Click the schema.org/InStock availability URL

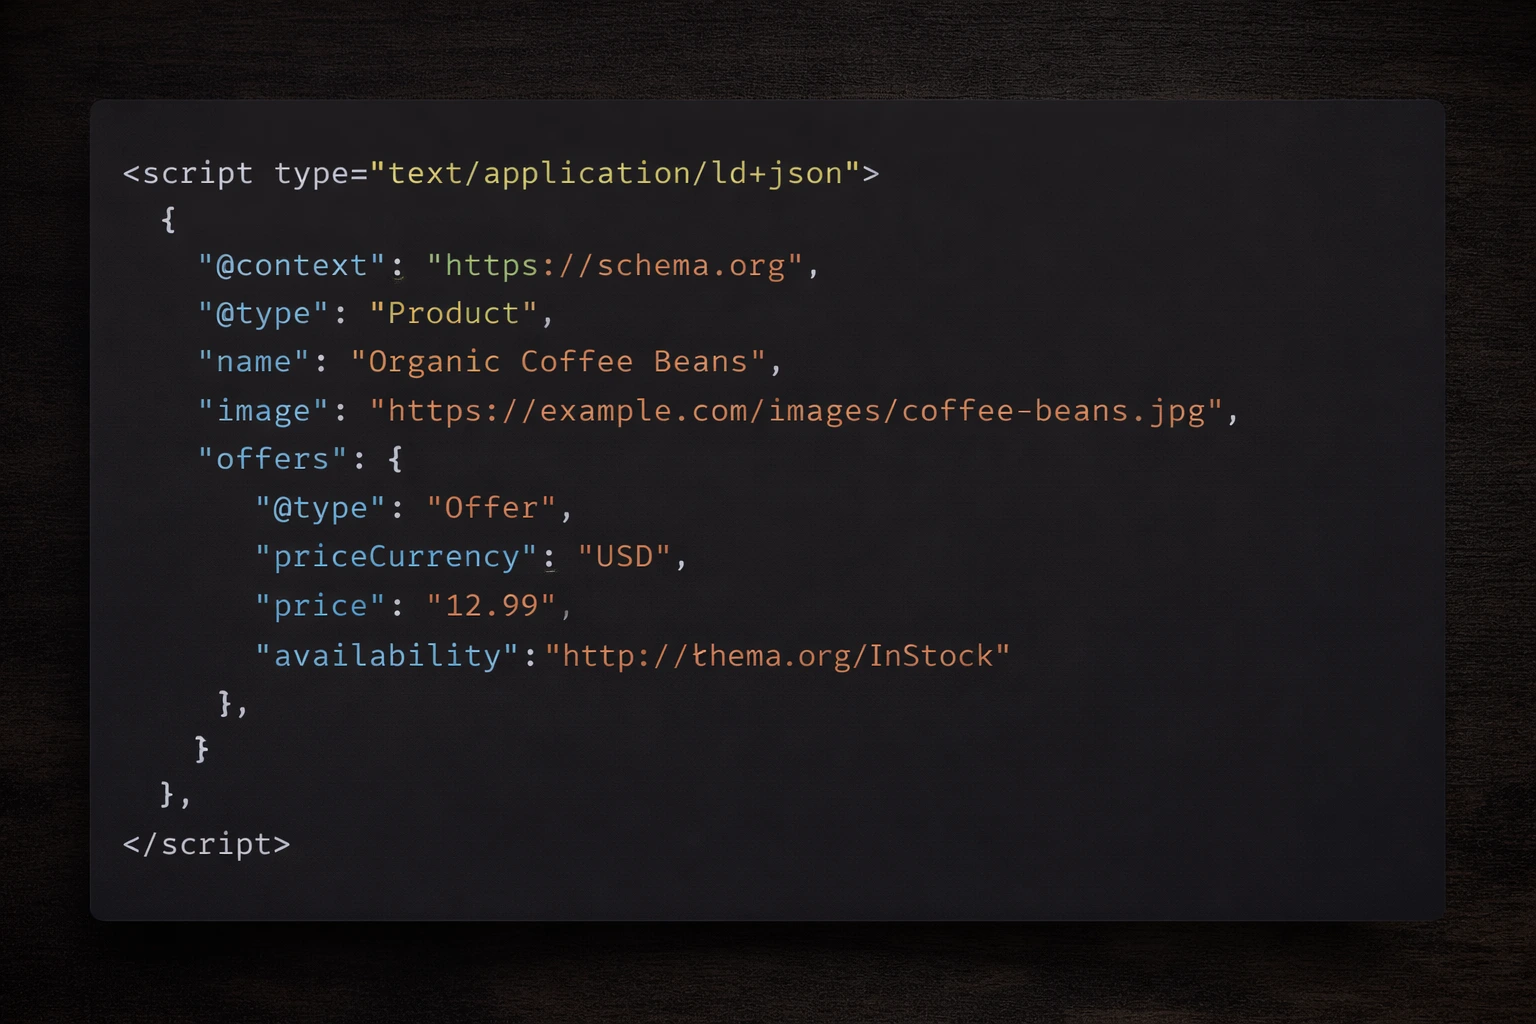(x=778, y=654)
